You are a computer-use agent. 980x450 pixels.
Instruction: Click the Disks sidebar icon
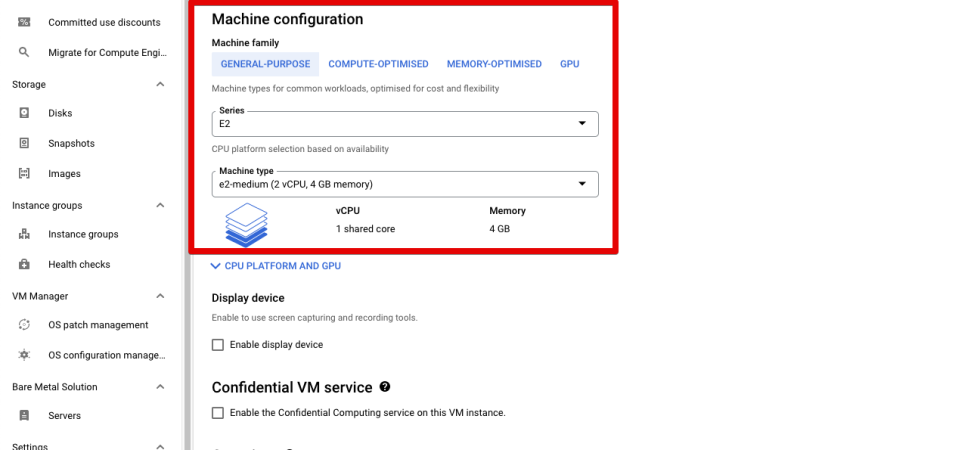pyautogui.click(x=24, y=113)
